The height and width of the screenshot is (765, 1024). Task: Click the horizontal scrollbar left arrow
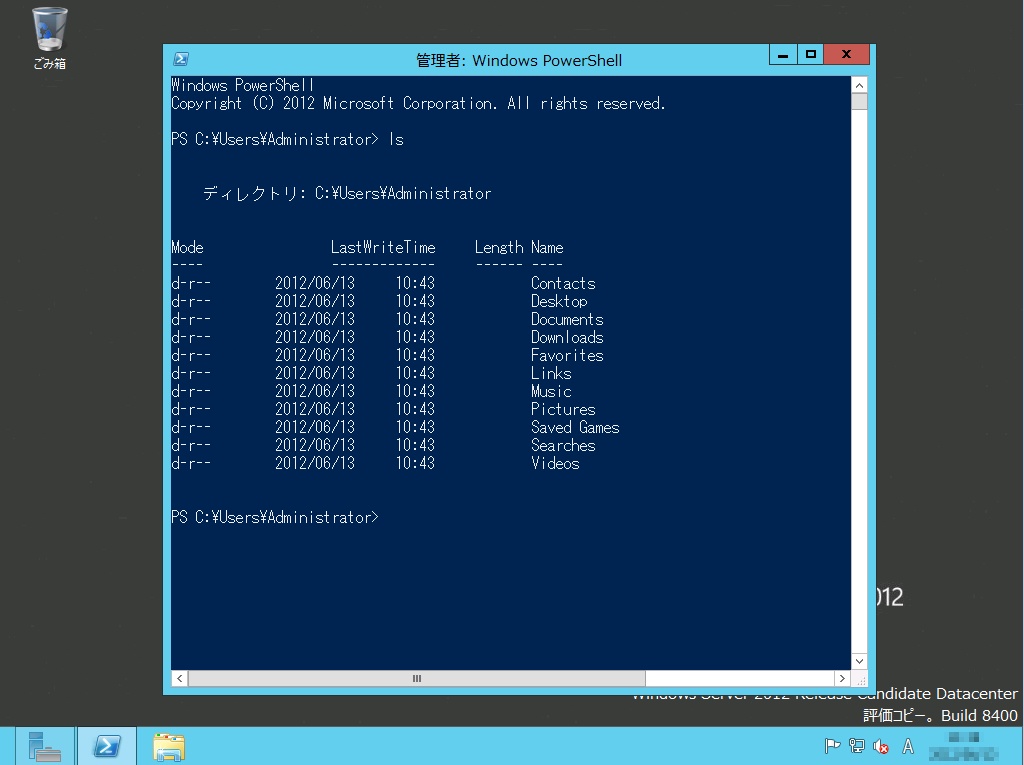pyautogui.click(x=180, y=678)
